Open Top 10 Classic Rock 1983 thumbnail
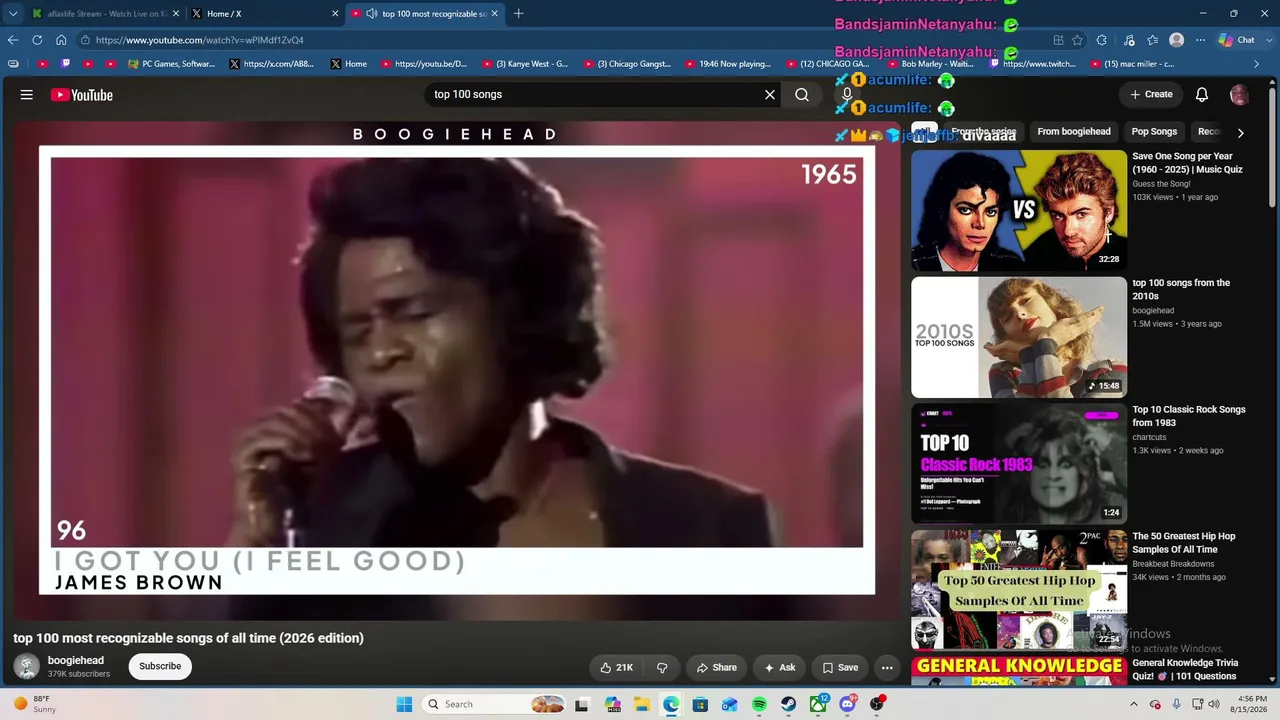This screenshot has height=720, width=1280. (1019, 464)
